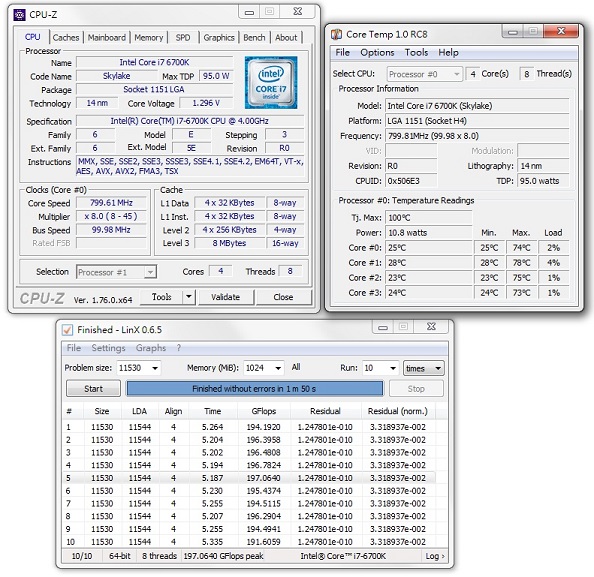
Task: Click the Stop button in LinX
Action: [416, 389]
